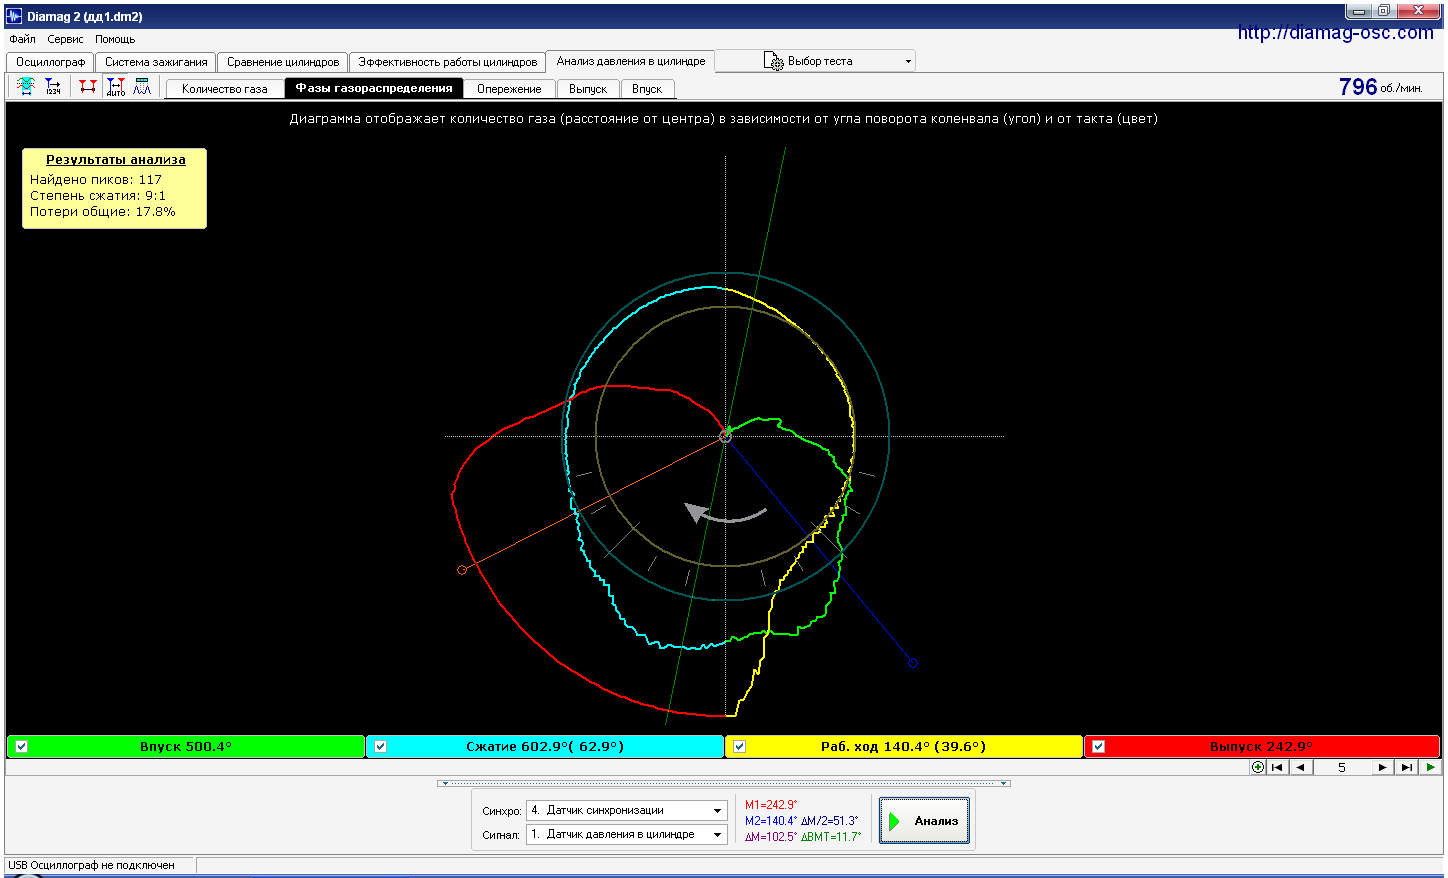This screenshot has width=1448, height=878.
Task: Open the Впуск sub-tab
Action: tap(647, 89)
